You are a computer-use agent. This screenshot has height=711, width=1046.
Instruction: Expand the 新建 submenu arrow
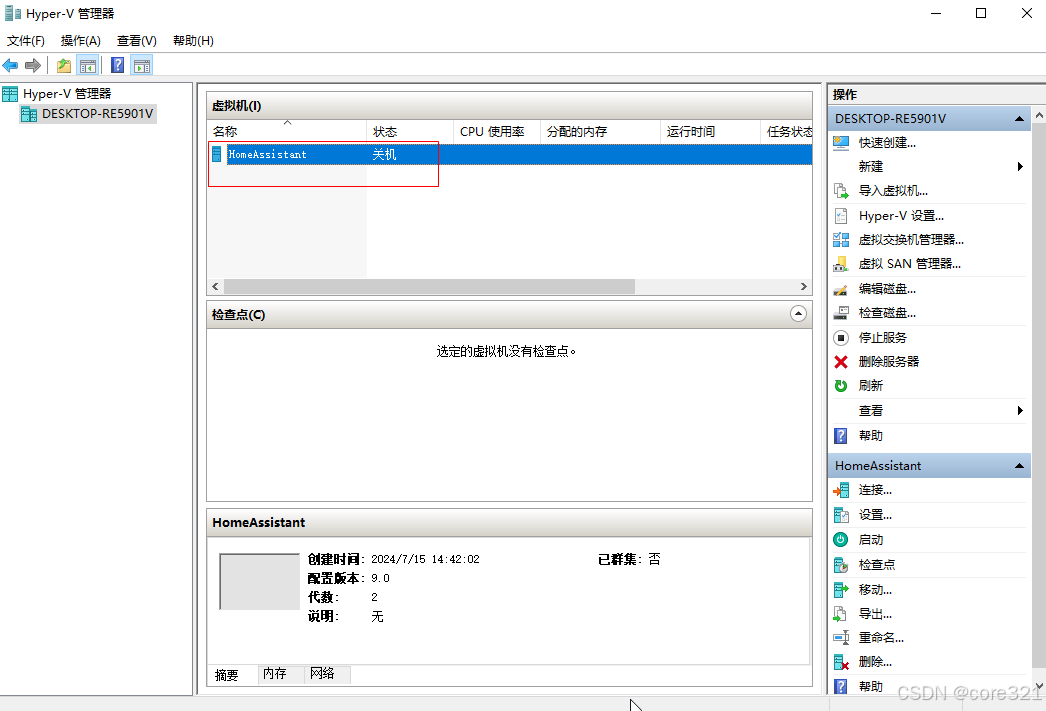pyautogui.click(x=1020, y=167)
